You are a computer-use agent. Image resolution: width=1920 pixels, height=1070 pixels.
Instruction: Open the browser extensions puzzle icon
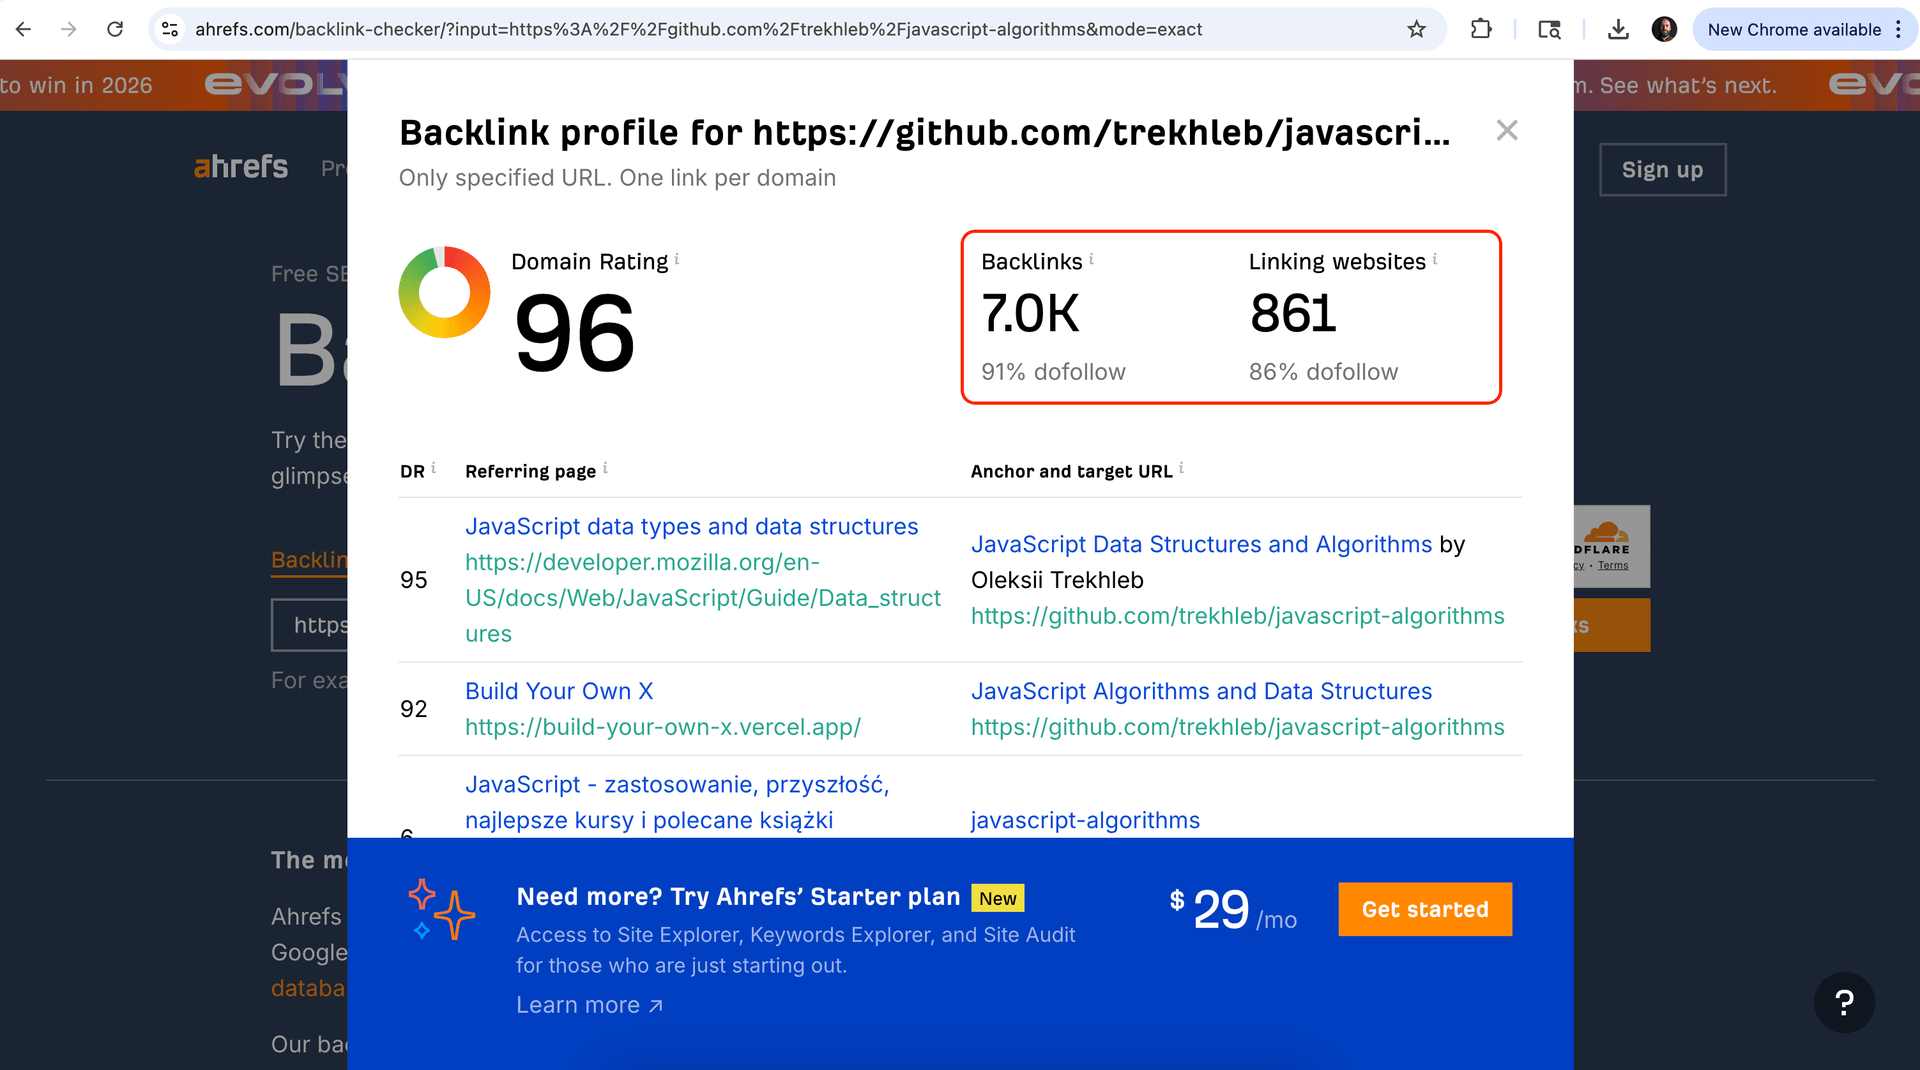(1481, 29)
